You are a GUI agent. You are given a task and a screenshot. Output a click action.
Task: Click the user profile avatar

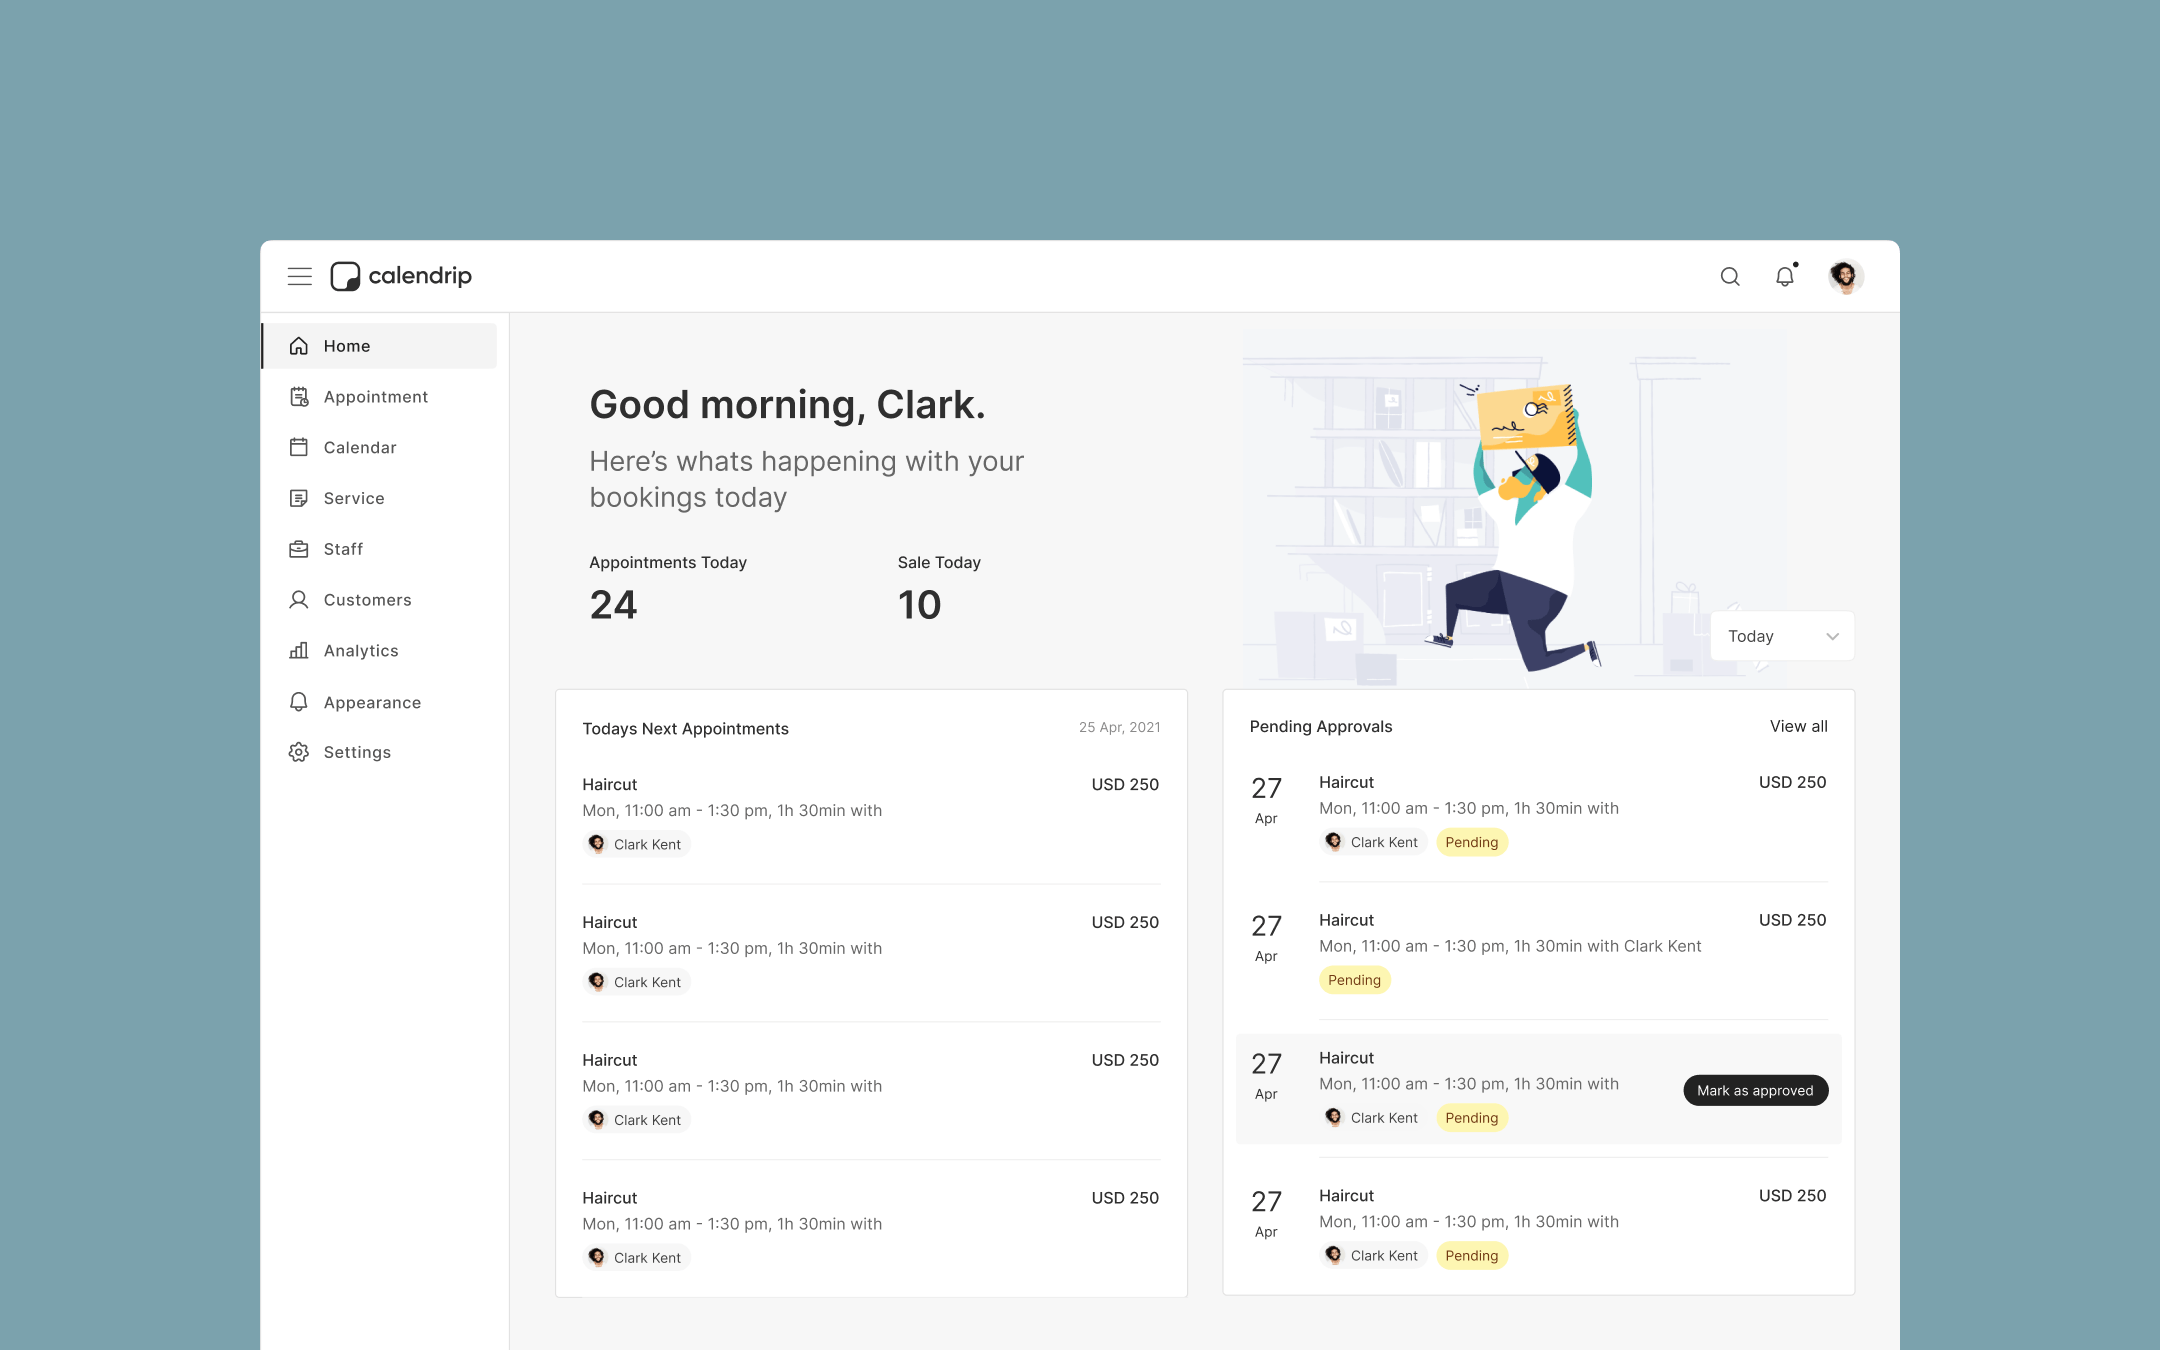pos(1845,276)
